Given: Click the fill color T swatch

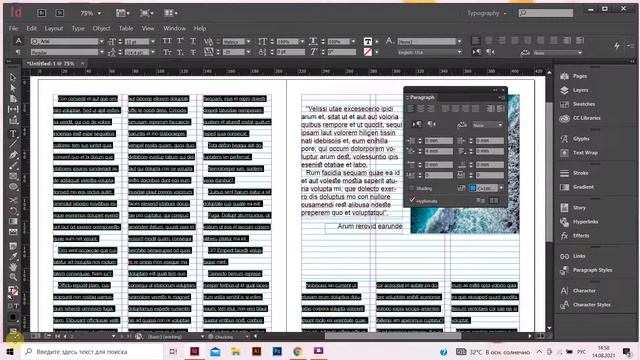Looking at the screenshot, I should point(367,41).
